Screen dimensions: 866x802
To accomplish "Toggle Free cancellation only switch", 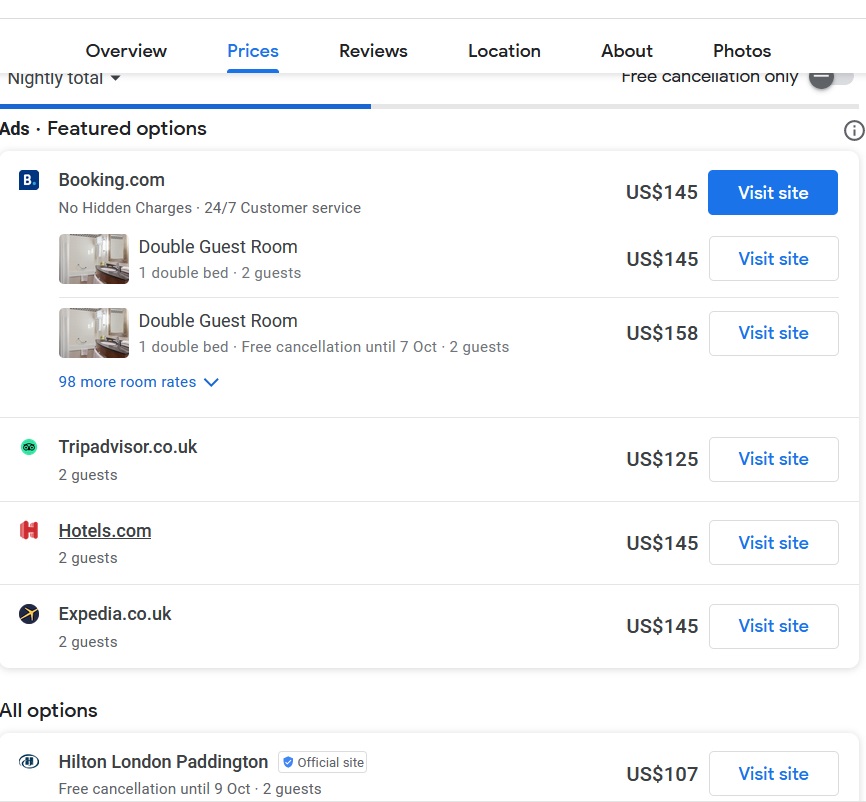I will pyautogui.click(x=830, y=78).
